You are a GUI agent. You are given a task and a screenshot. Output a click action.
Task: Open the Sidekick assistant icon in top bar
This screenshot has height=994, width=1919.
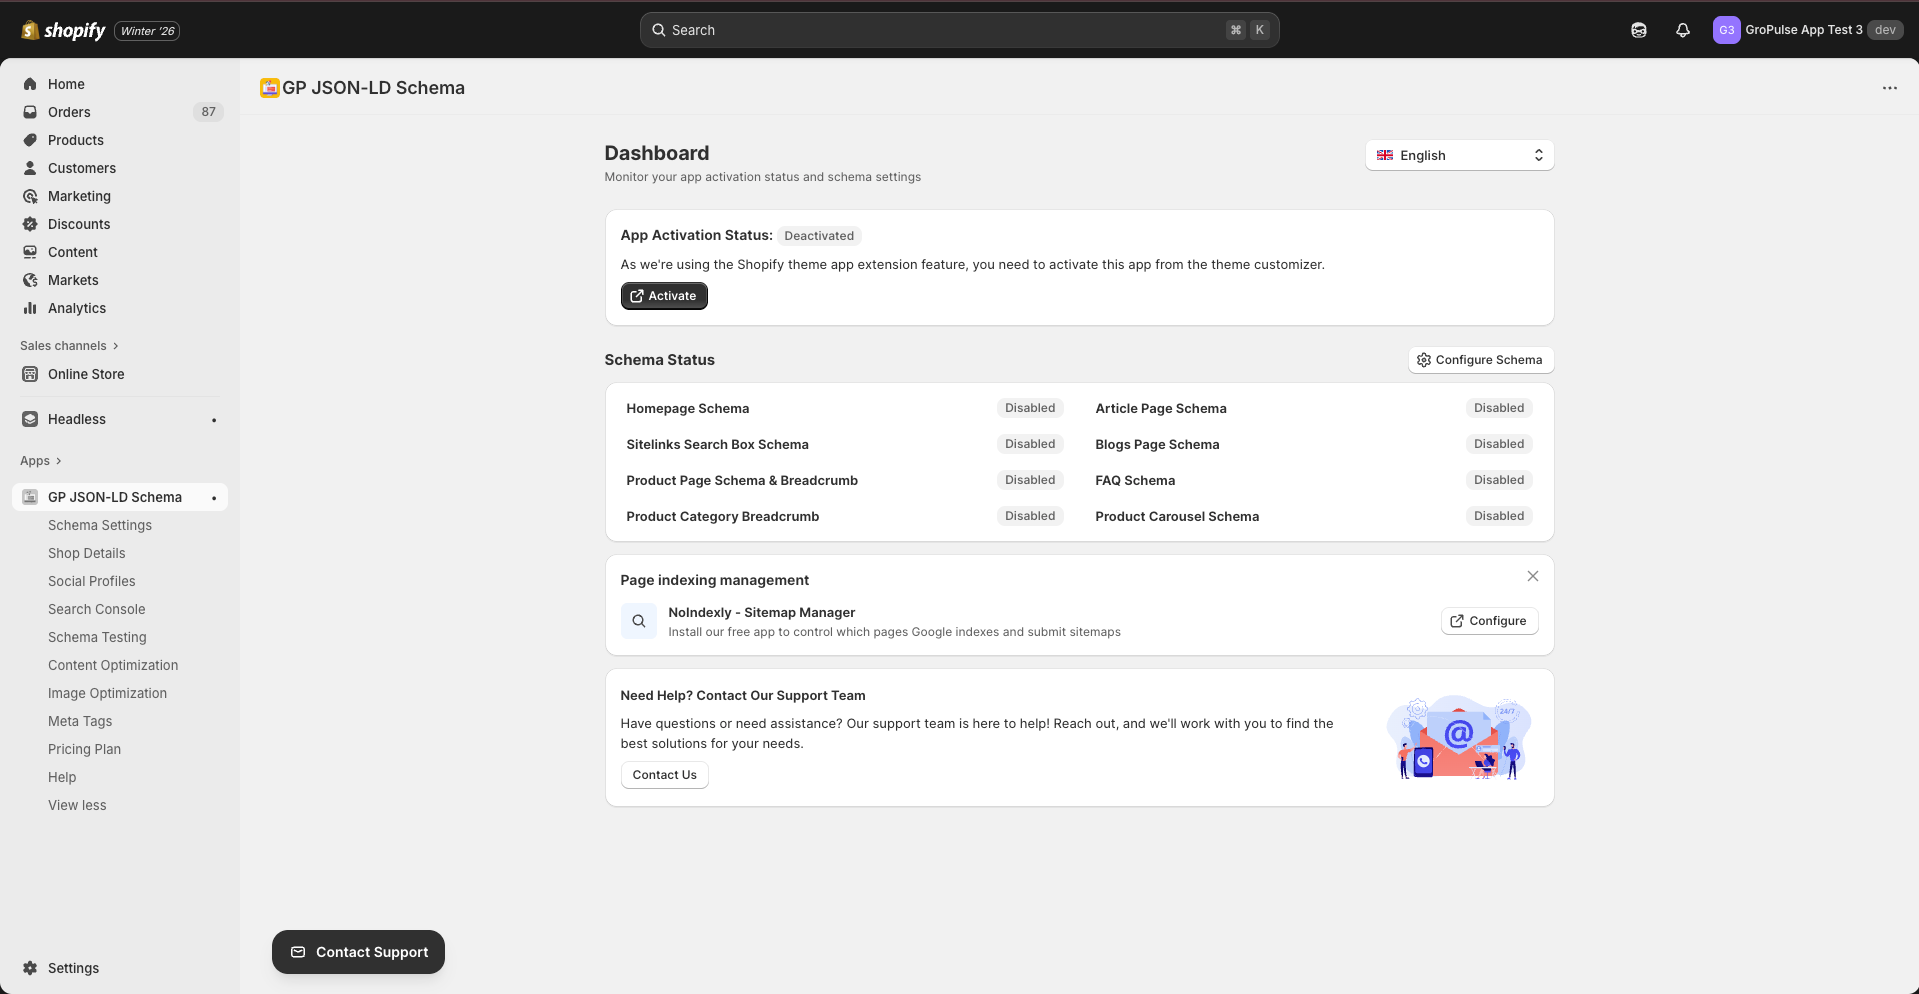(x=1639, y=30)
